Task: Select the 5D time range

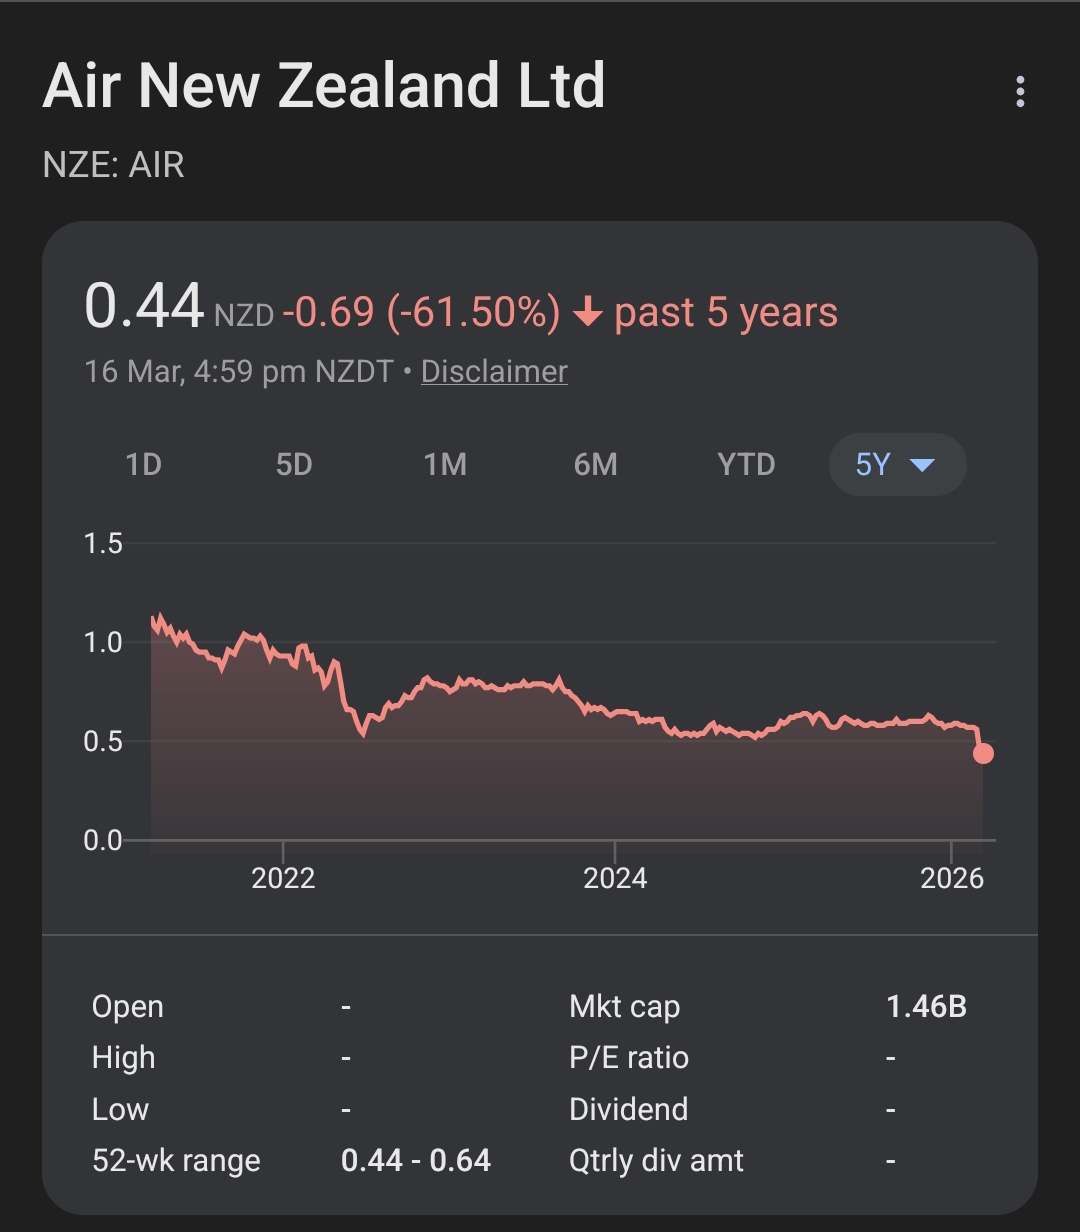Action: 294,465
